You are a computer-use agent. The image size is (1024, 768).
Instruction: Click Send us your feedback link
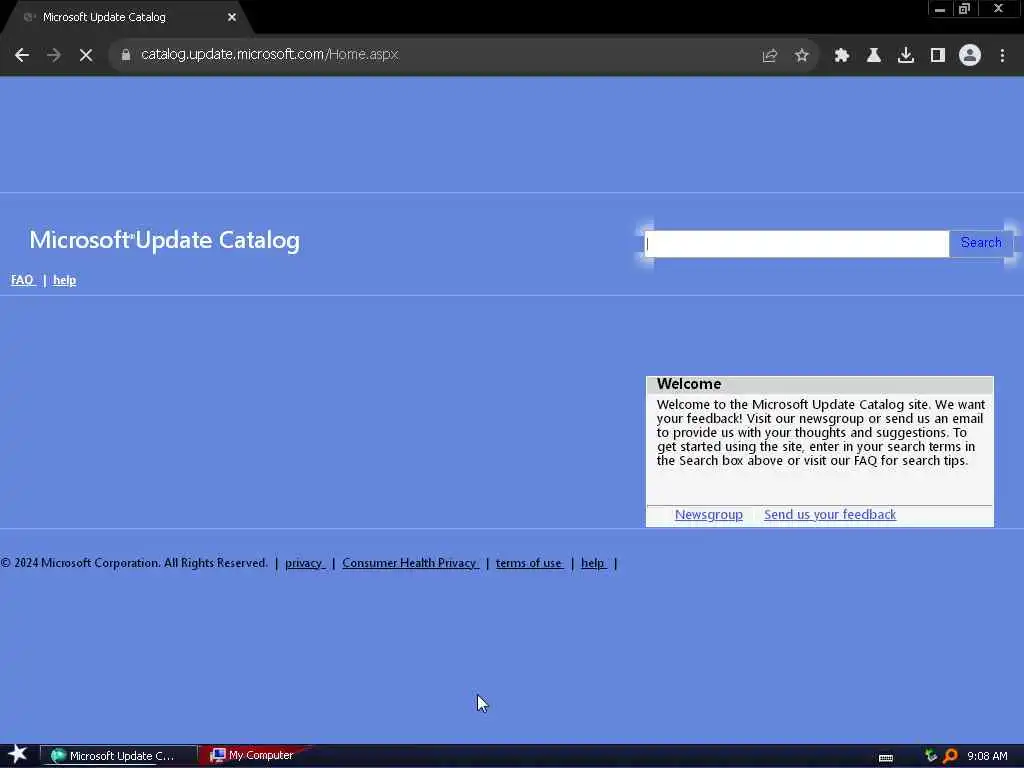click(x=830, y=515)
